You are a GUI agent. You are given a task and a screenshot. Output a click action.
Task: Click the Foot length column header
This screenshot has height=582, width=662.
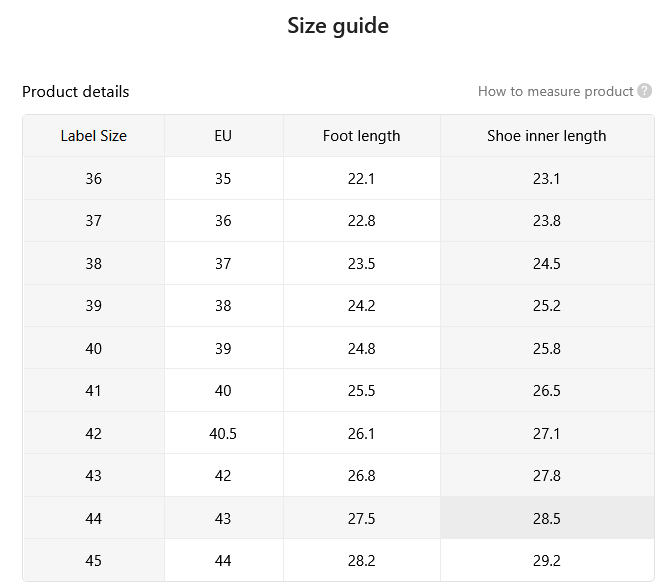click(x=361, y=136)
